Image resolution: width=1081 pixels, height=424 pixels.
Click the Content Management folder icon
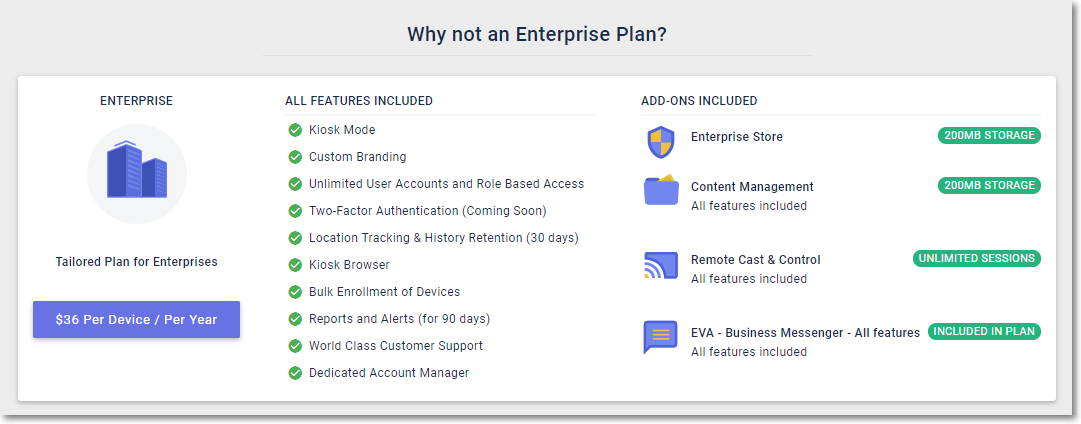click(x=661, y=190)
